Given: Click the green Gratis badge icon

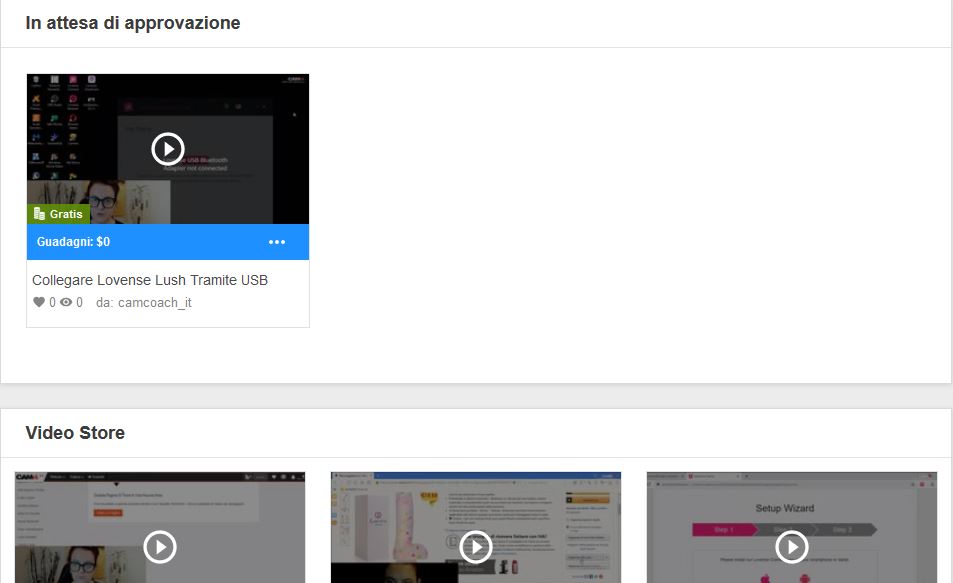Looking at the screenshot, I should [40, 214].
